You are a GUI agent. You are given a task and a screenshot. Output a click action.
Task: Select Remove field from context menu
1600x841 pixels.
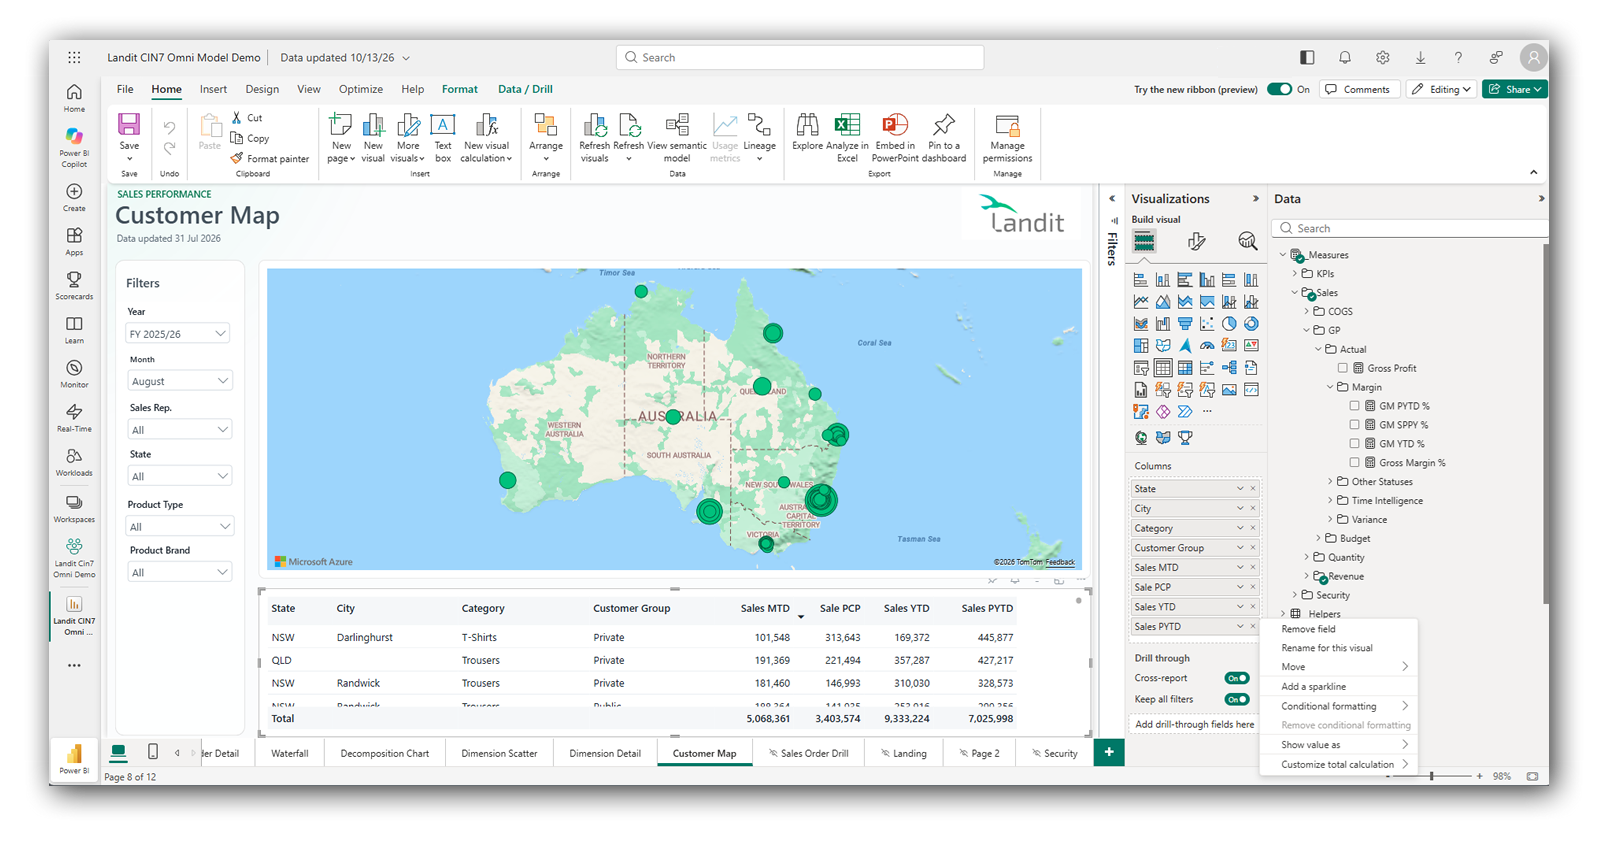(1338, 629)
